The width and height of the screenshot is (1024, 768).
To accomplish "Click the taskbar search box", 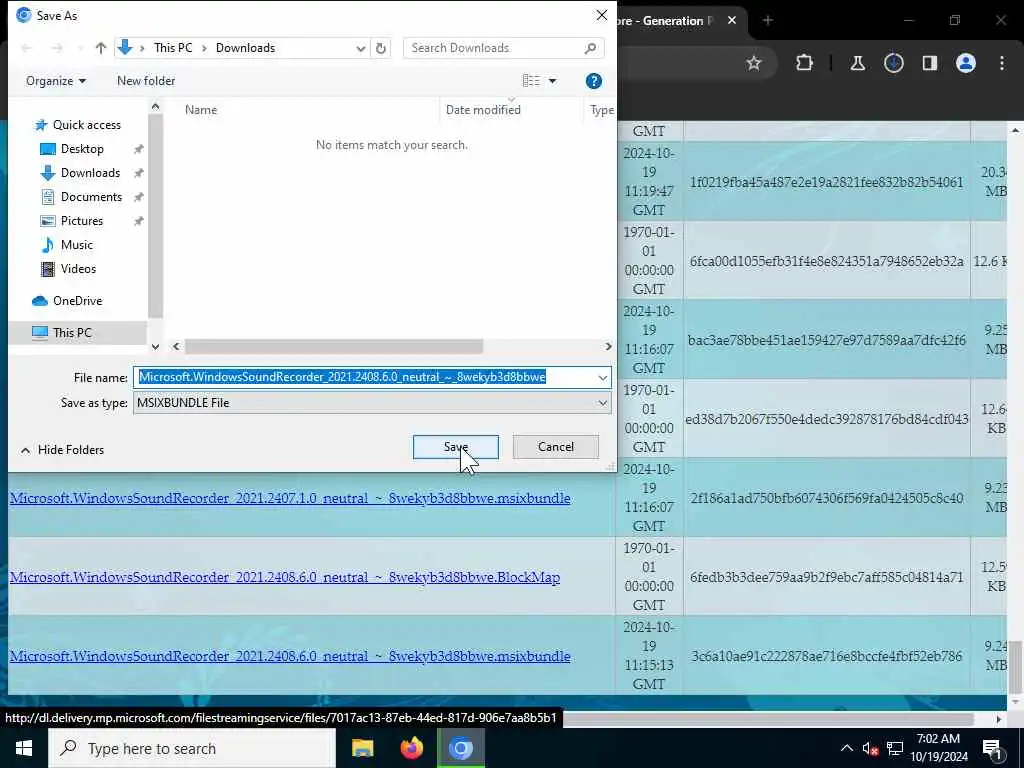I will tap(192, 748).
